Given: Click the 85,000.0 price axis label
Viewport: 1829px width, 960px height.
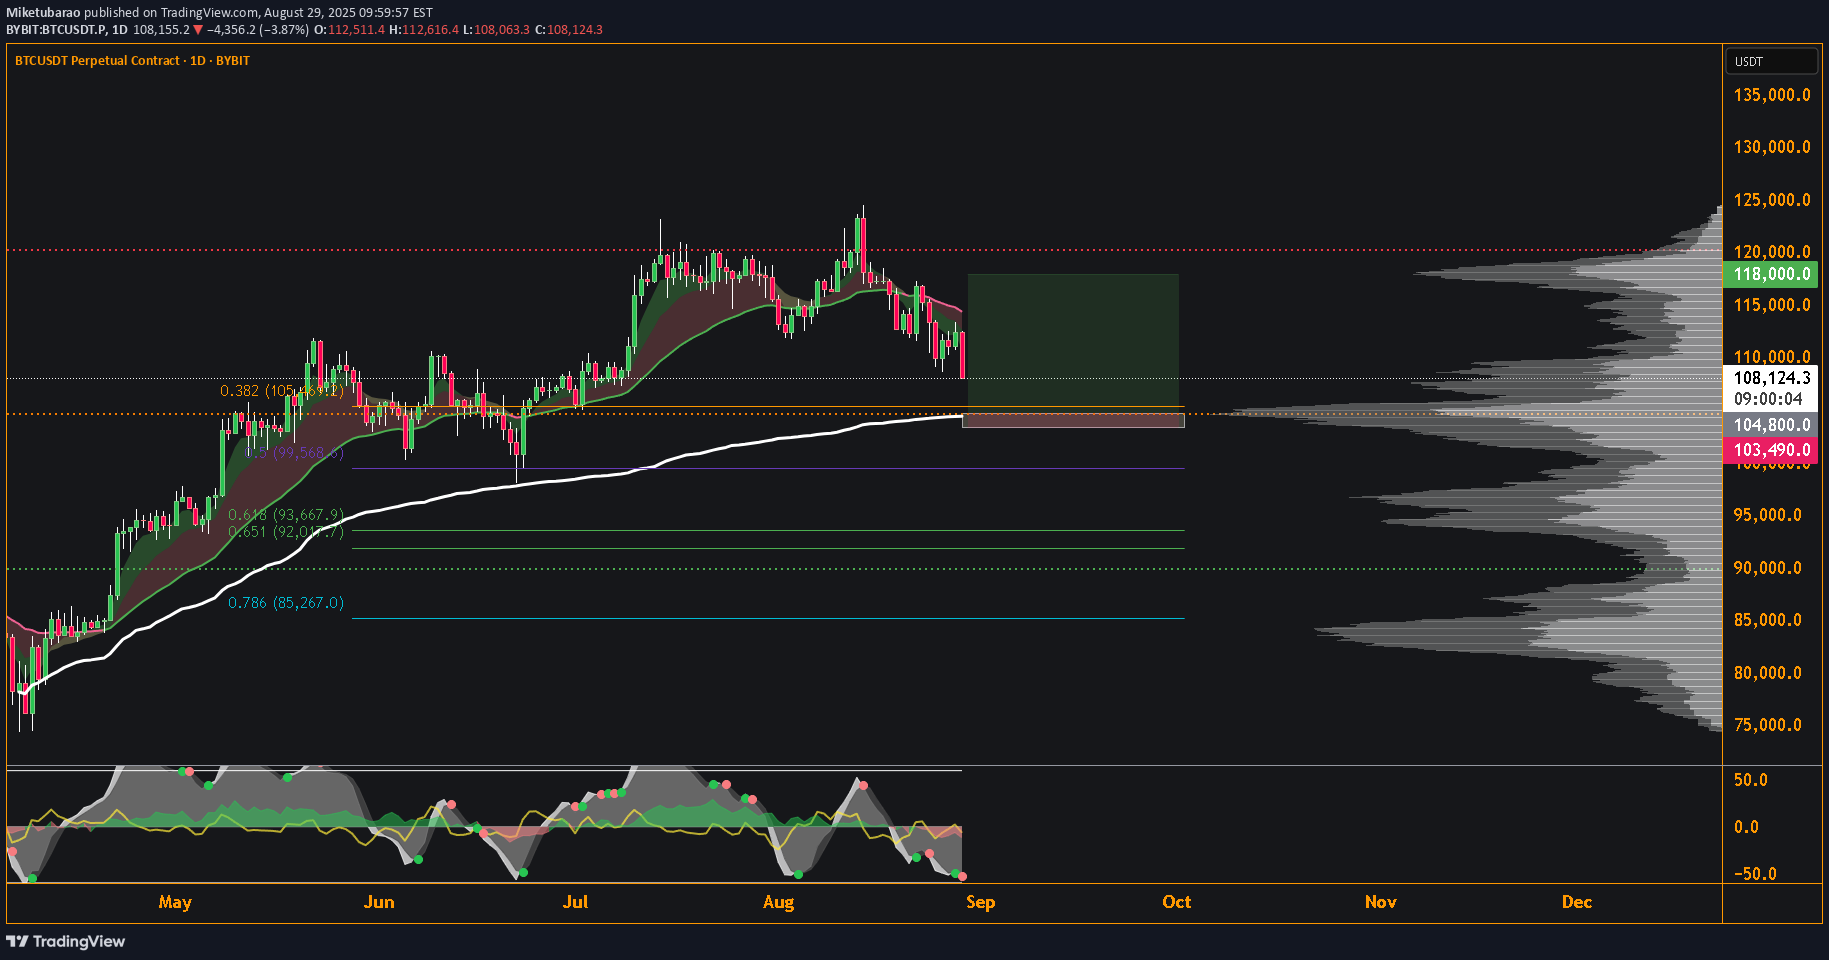Looking at the screenshot, I should [x=1768, y=620].
